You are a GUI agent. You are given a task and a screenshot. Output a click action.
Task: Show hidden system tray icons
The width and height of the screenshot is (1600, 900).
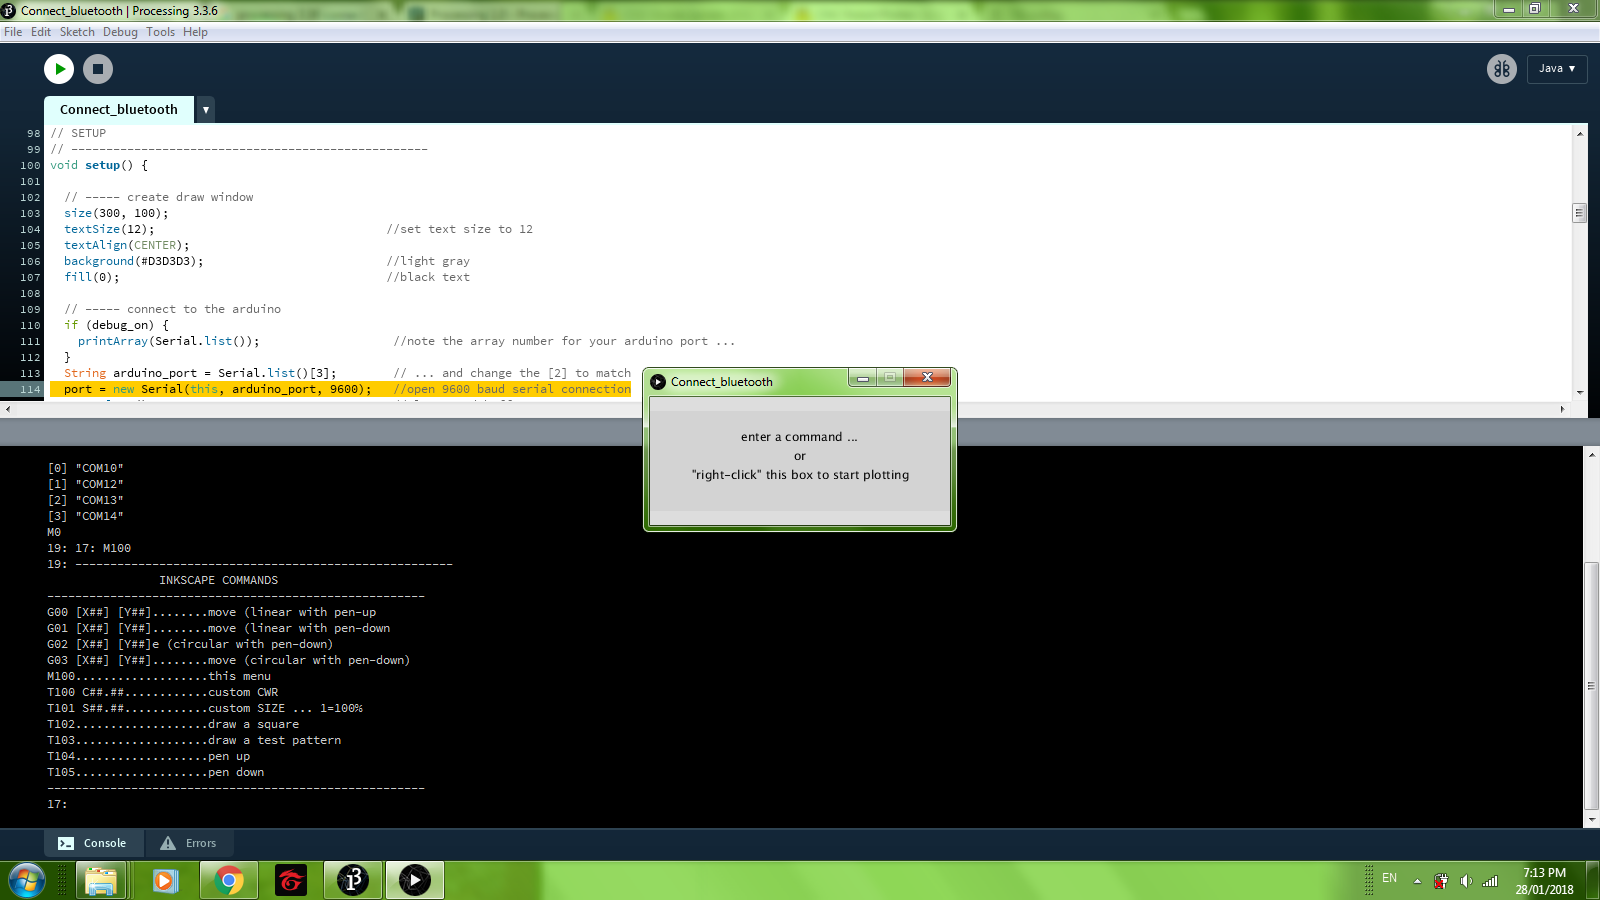[x=1417, y=881]
